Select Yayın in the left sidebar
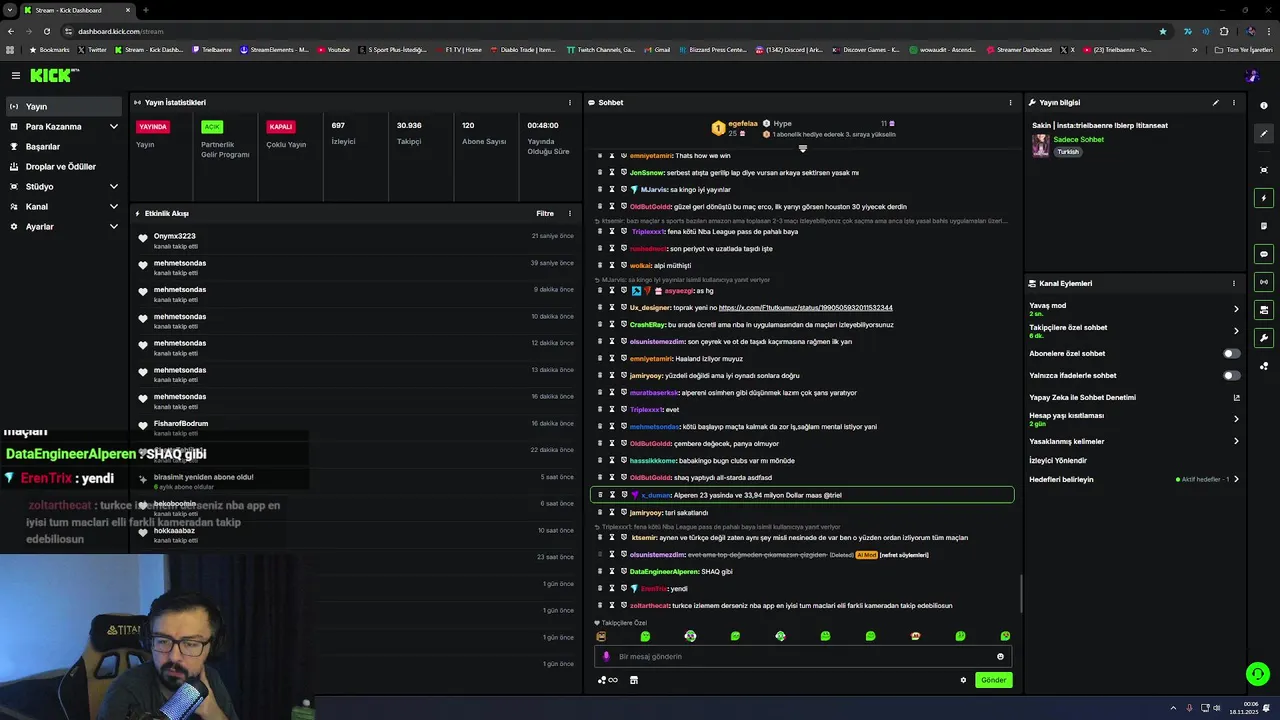 [x=64, y=107]
